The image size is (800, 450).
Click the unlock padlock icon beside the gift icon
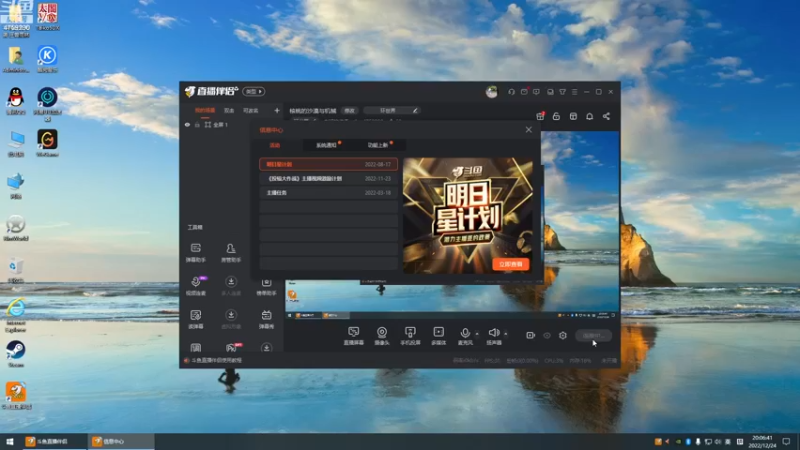556,116
